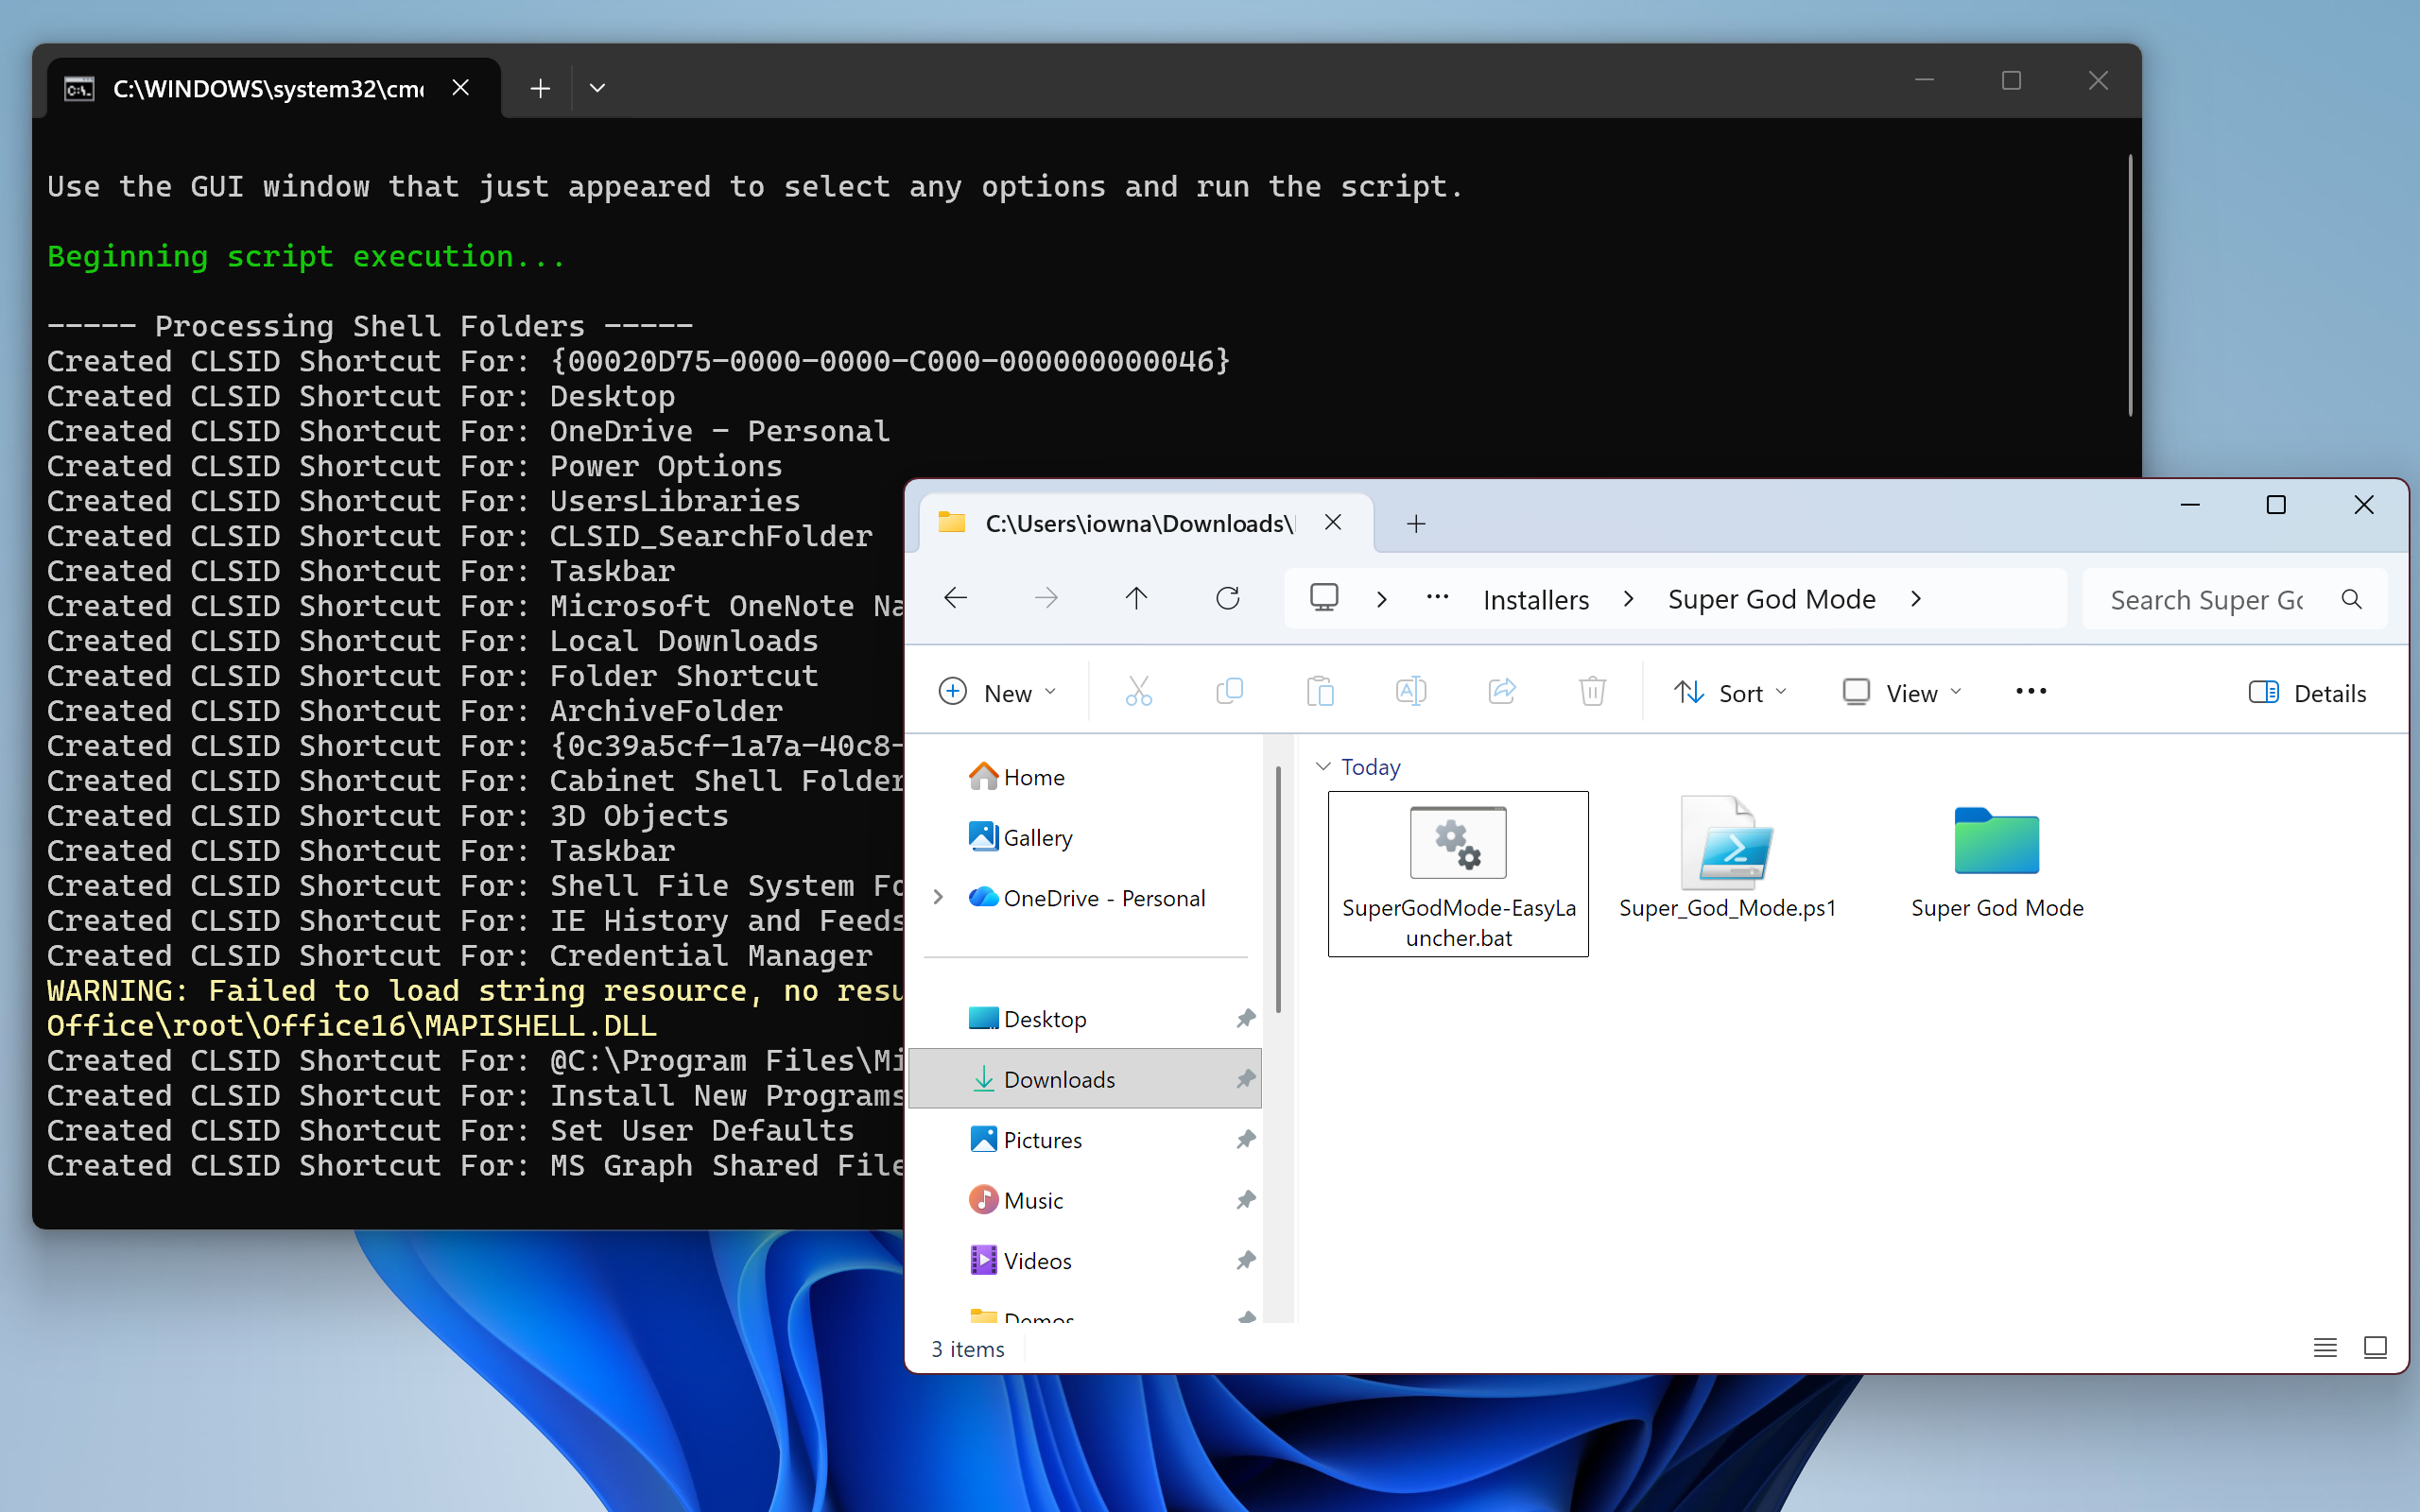Click the Delete trash icon in toolbar

click(1592, 692)
